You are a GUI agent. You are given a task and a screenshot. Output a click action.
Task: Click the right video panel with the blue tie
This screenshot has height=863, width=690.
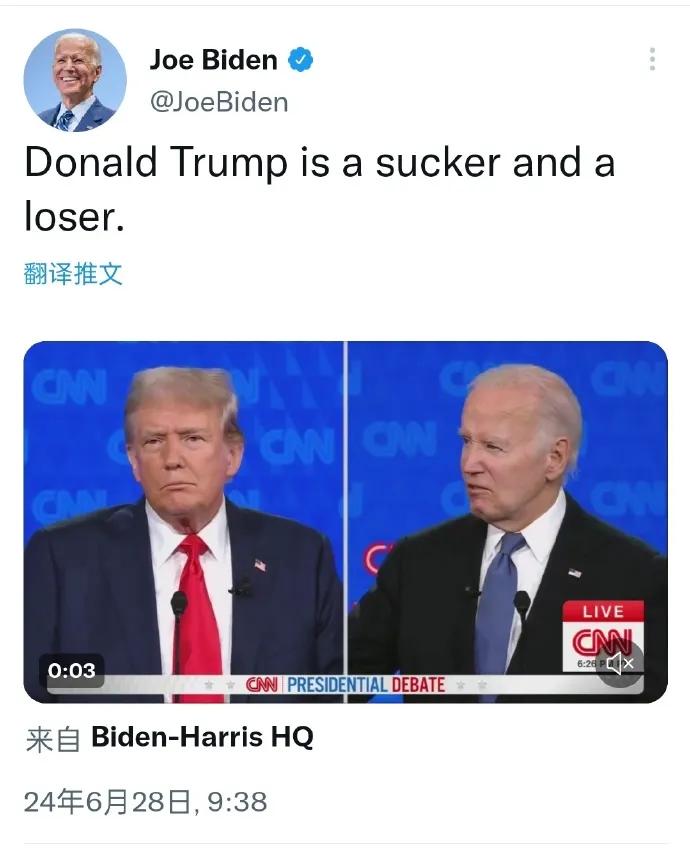pos(507,522)
